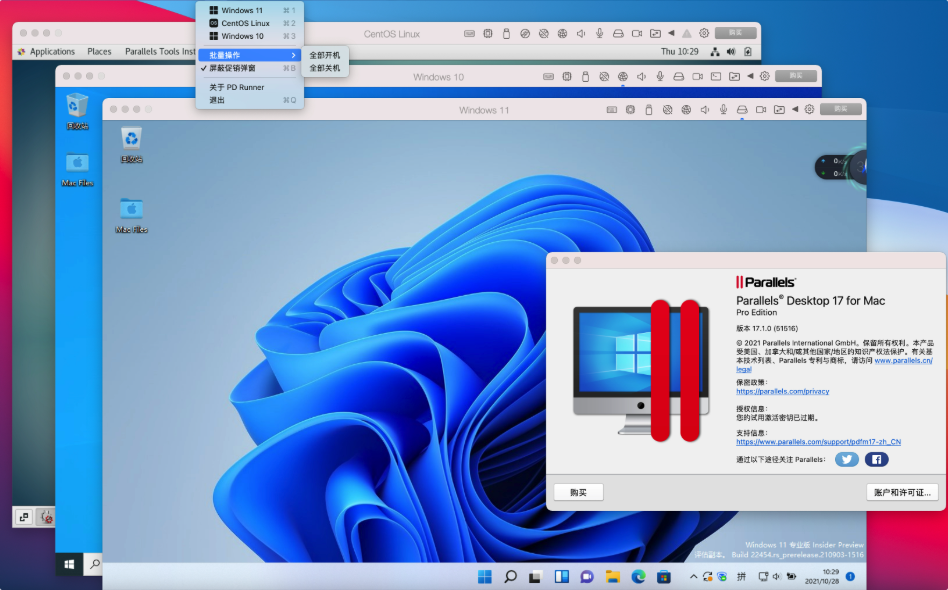Open File Explorer on Windows 11 taskbar
The image size is (948, 590).
tap(613, 577)
